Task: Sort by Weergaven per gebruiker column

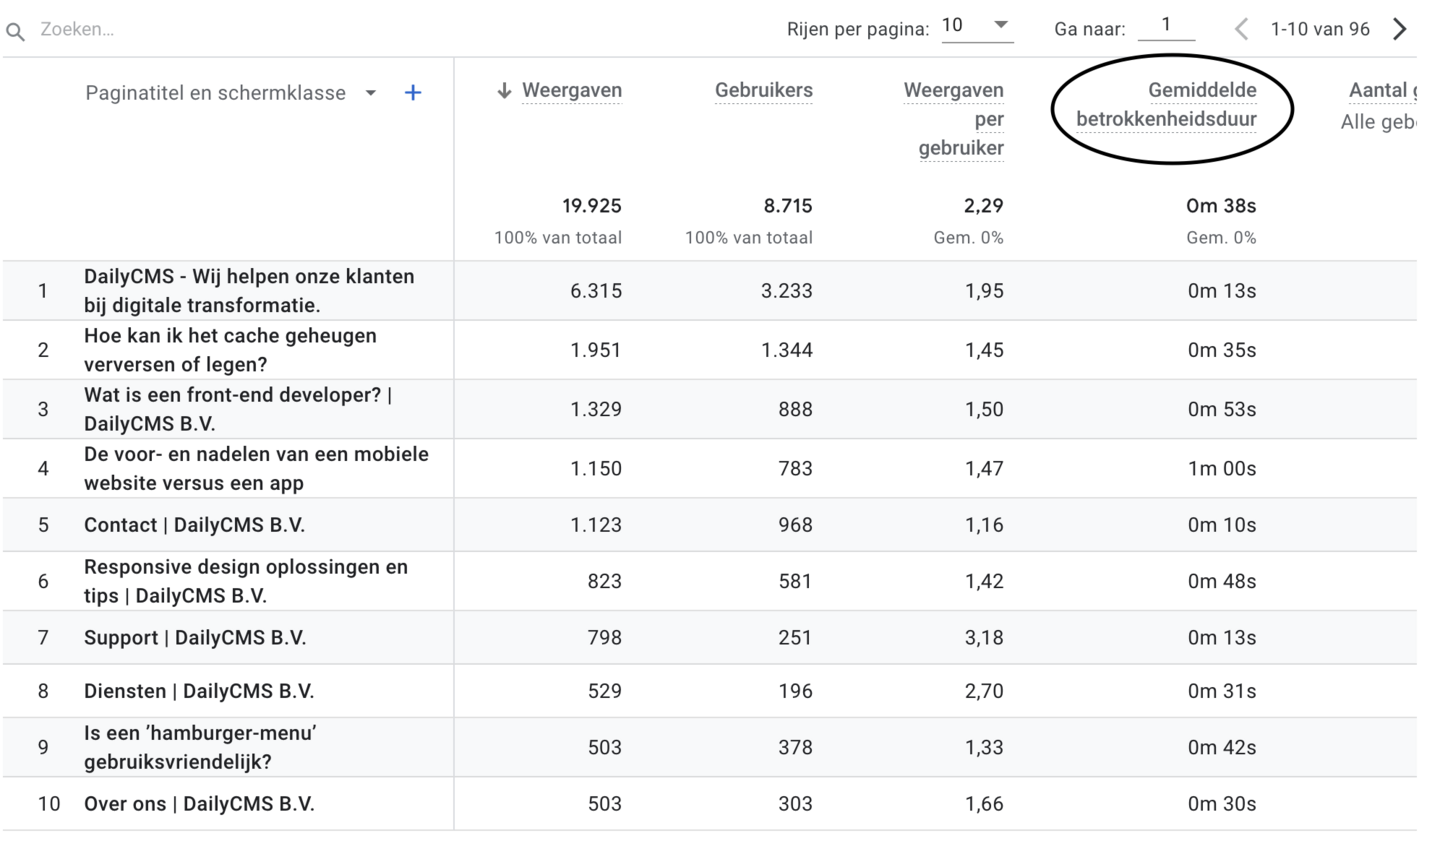Action: [x=955, y=118]
